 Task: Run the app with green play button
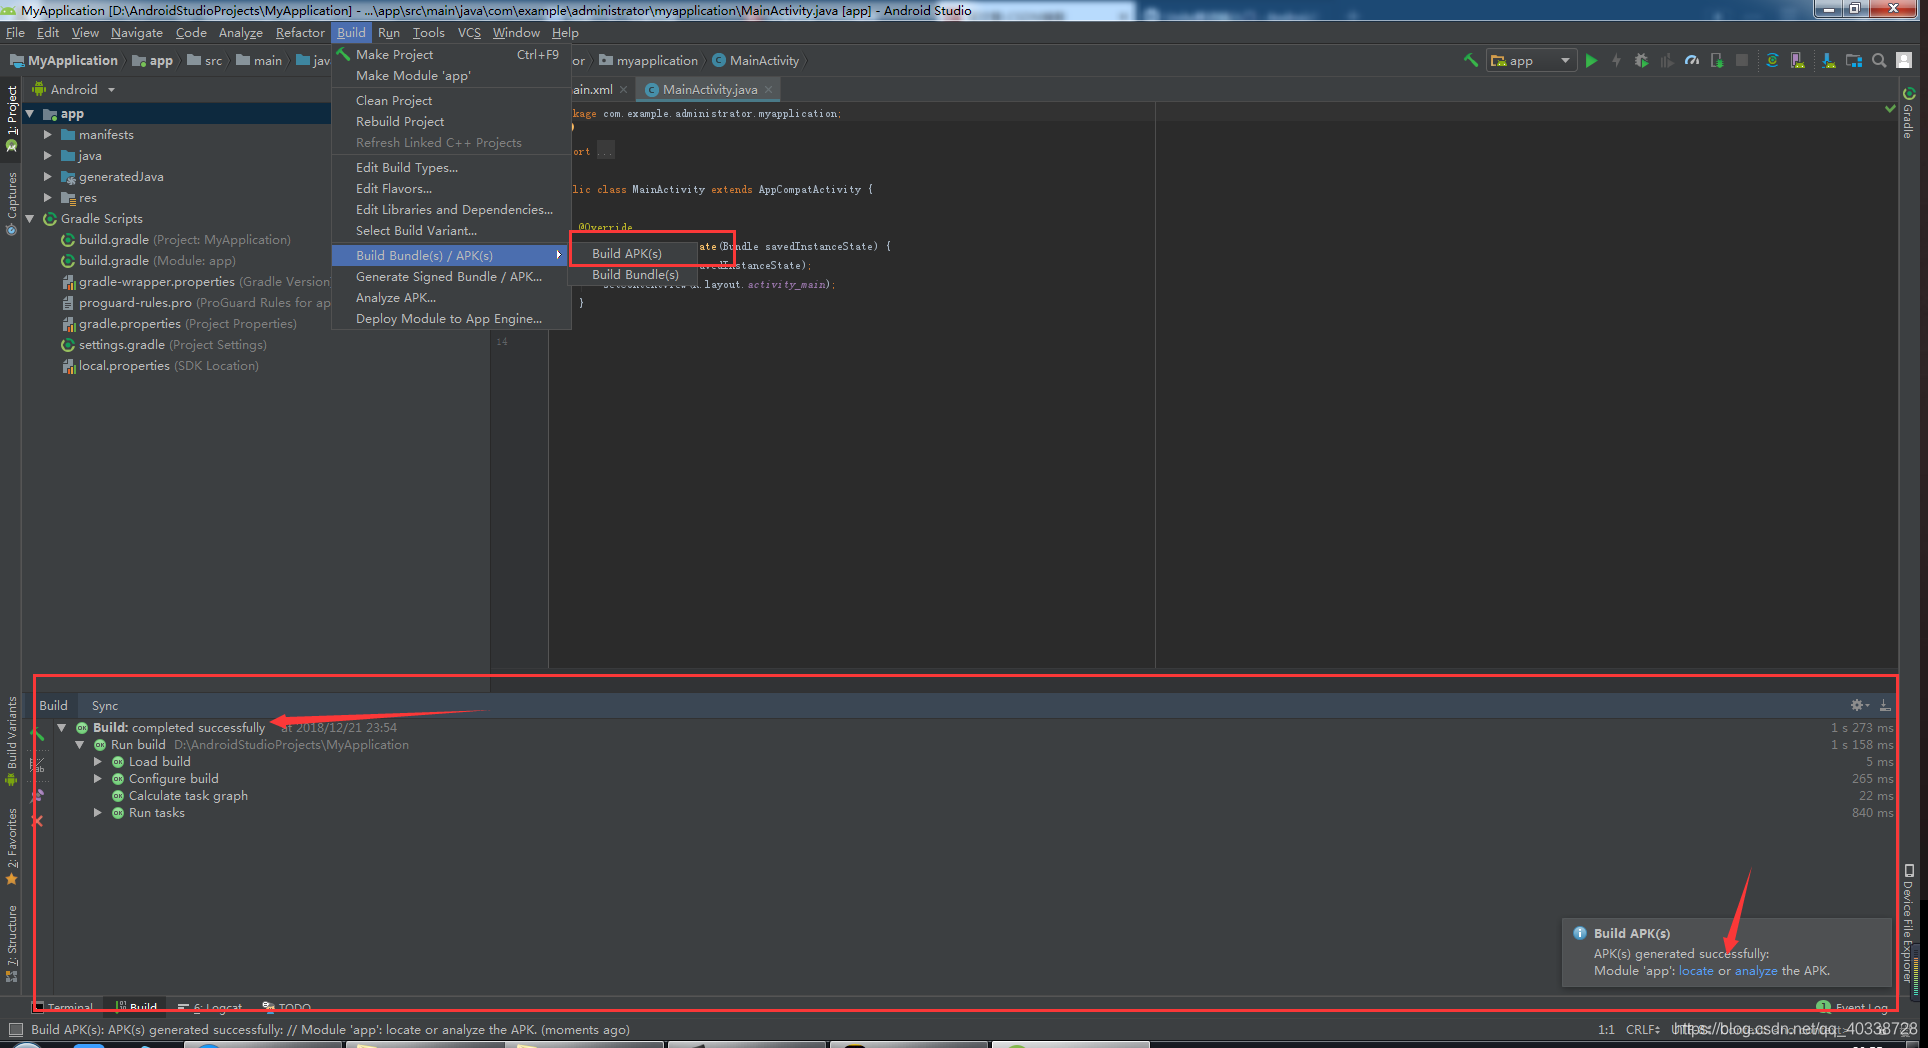1591,61
